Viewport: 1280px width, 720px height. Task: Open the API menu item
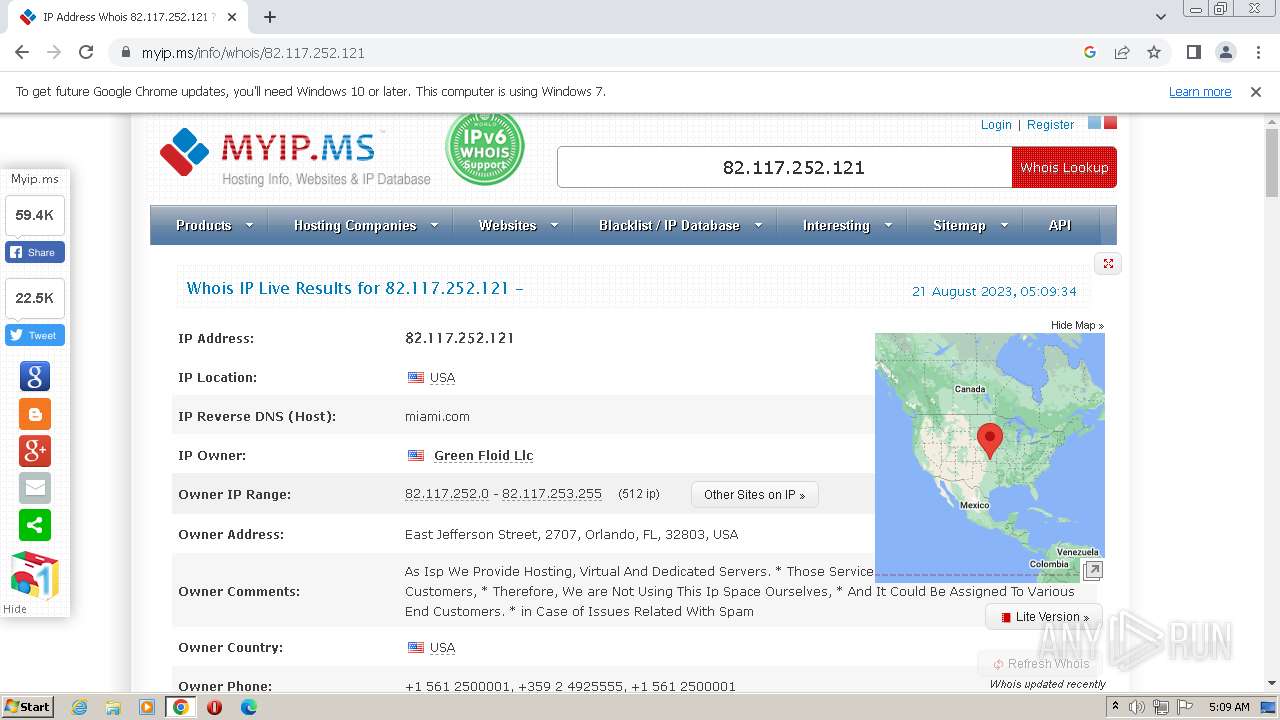1060,225
